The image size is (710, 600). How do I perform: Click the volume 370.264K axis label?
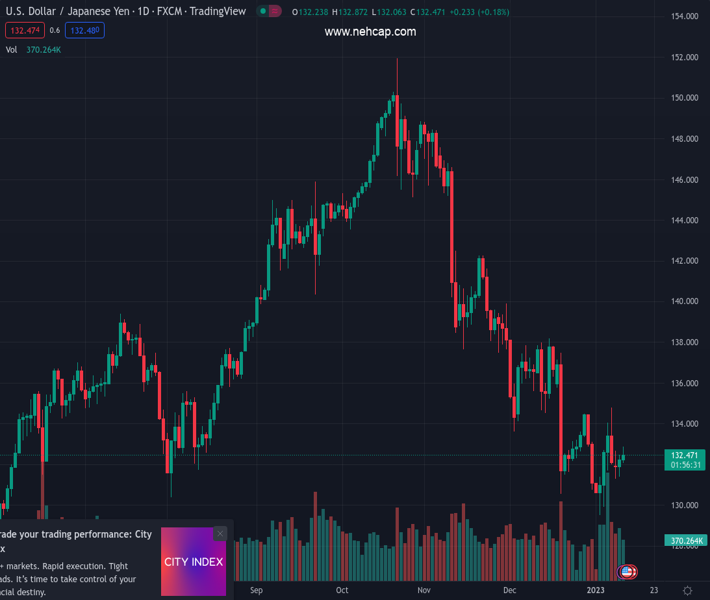pyautogui.click(x=684, y=541)
